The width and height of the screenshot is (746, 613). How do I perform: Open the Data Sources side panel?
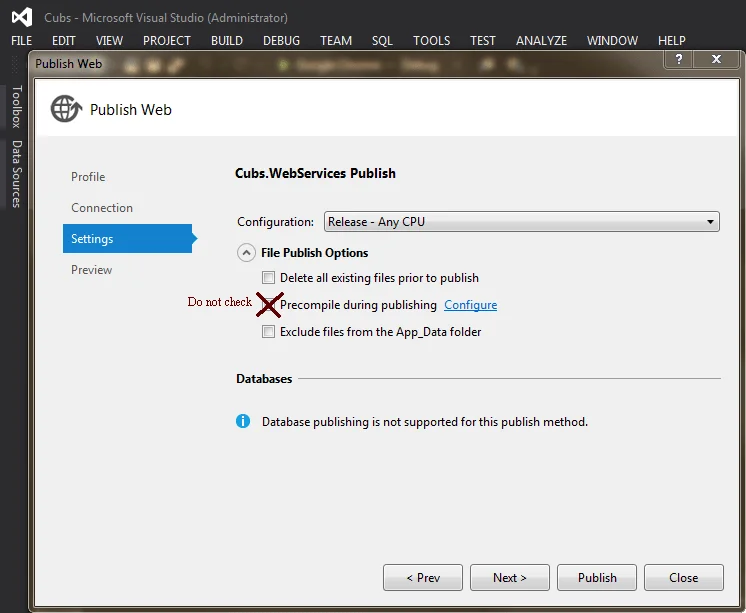tap(16, 174)
